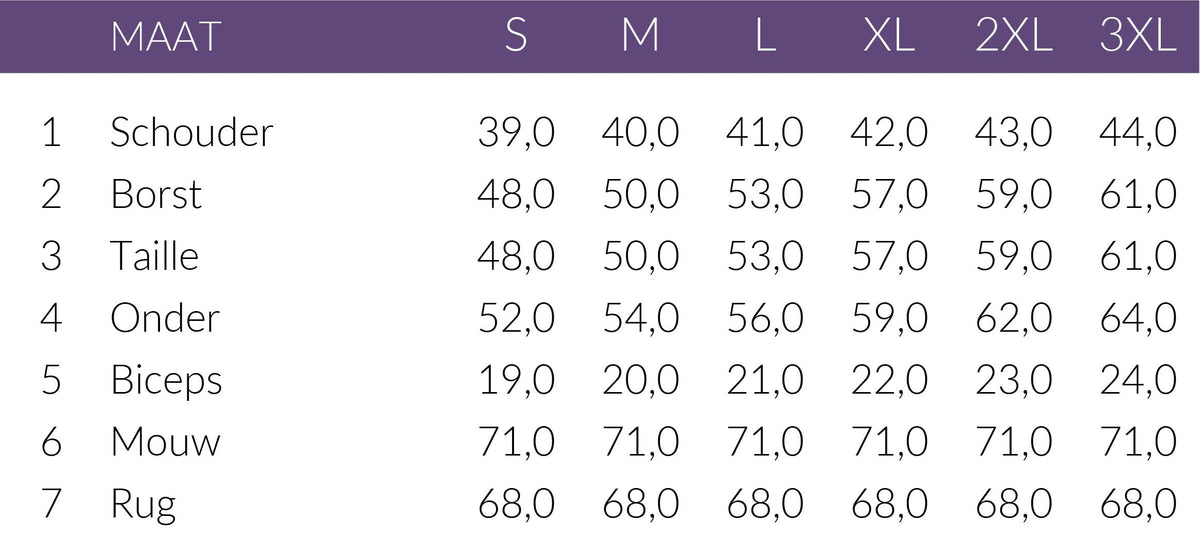
Task: Click the Rug row label
Action: pyautogui.click(x=143, y=505)
